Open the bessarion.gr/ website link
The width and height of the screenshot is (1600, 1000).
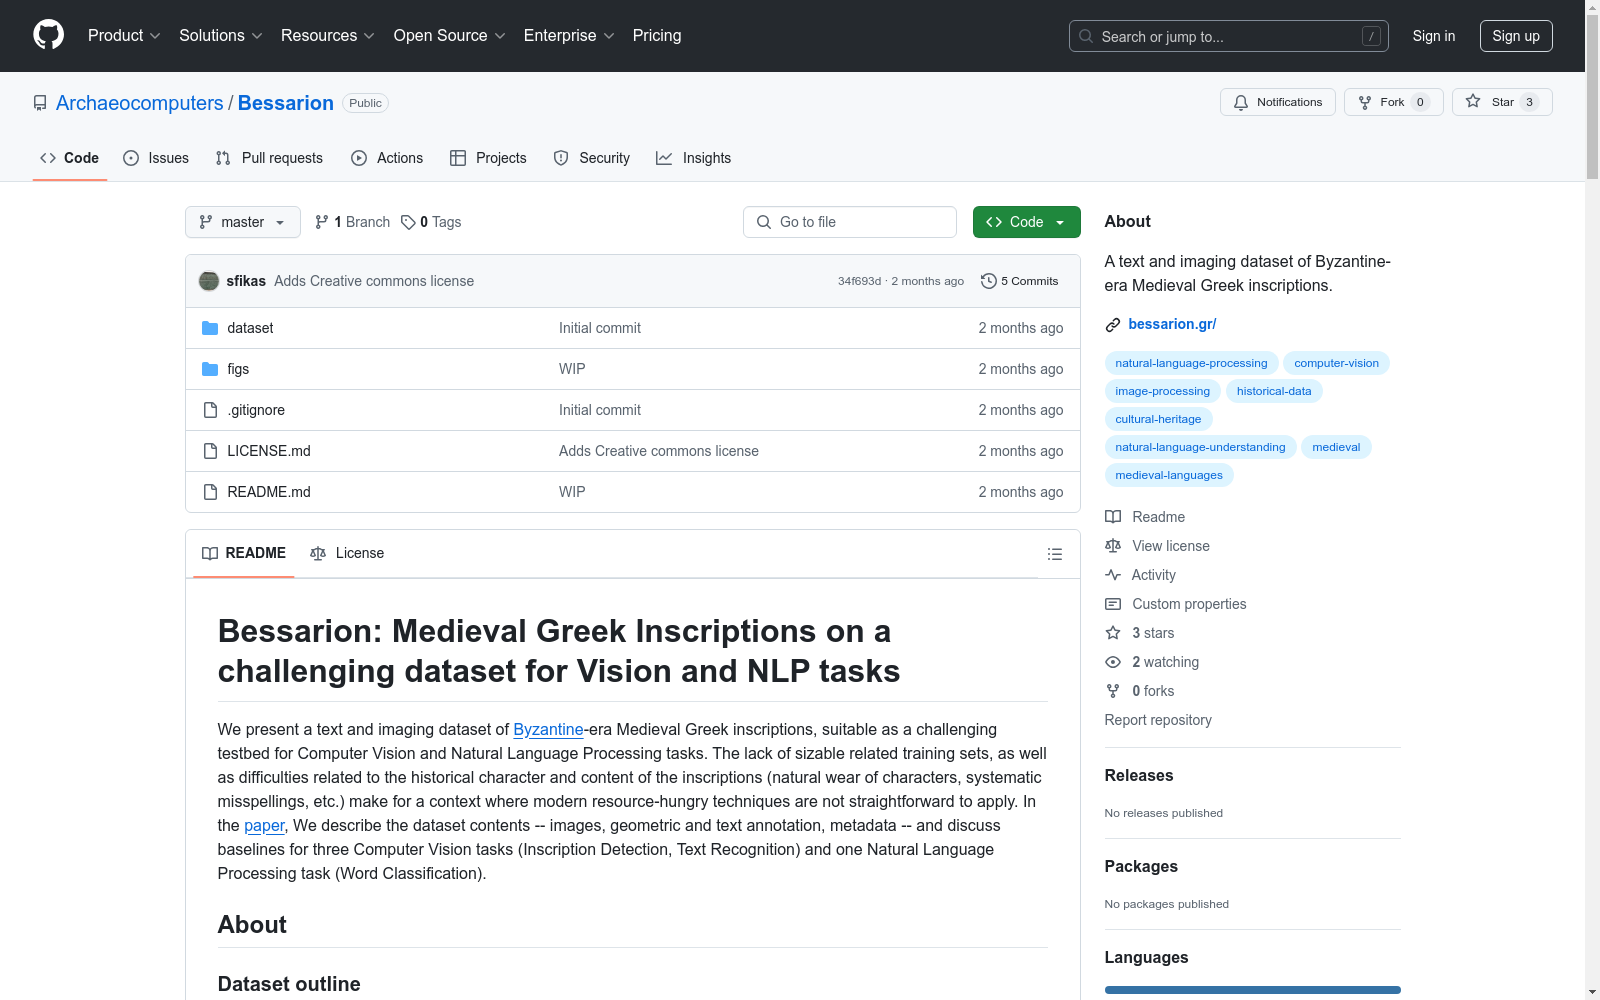[x=1172, y=324]
